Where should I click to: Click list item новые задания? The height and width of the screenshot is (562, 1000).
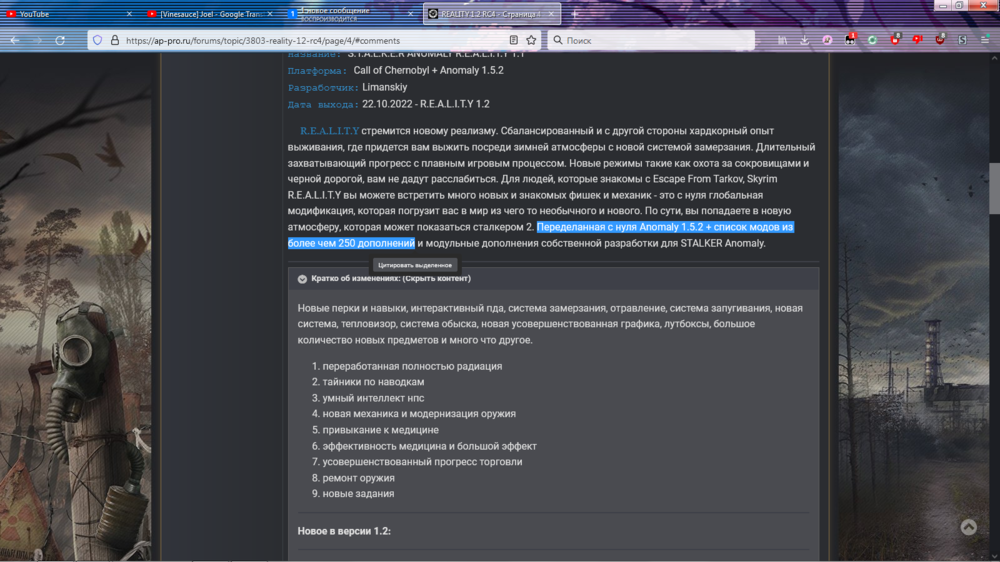(x=358, y=494)
